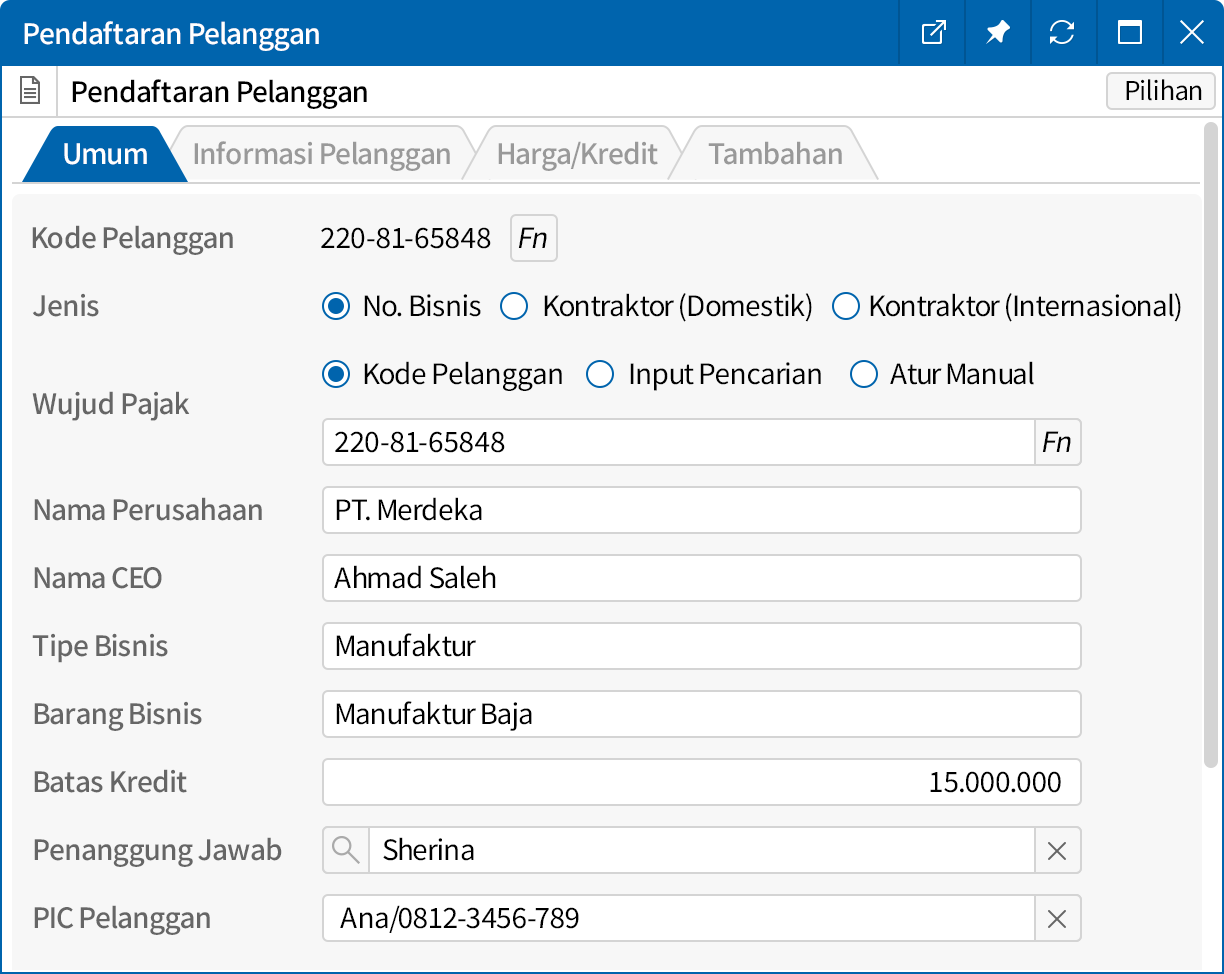Open the search icon for Penanggung Jawab
1224x974 pixels.
[346, 850]
